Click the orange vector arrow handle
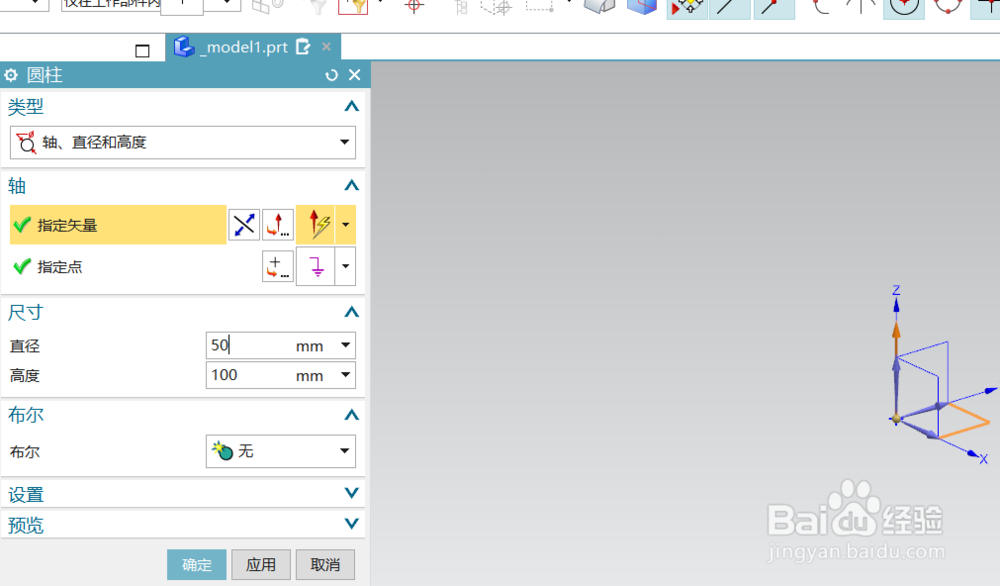Screen dimensions: 1000x586 click(x=896, y=332)
